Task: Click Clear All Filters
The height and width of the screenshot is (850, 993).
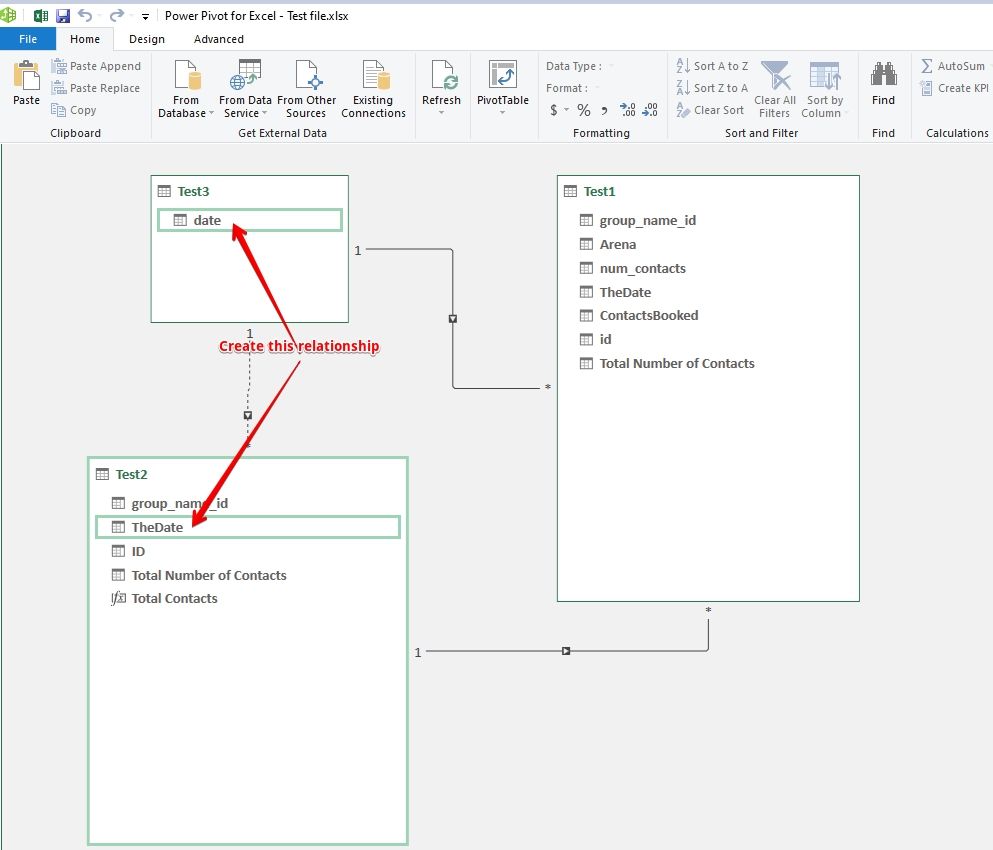Action: click(x=775, y=89)
